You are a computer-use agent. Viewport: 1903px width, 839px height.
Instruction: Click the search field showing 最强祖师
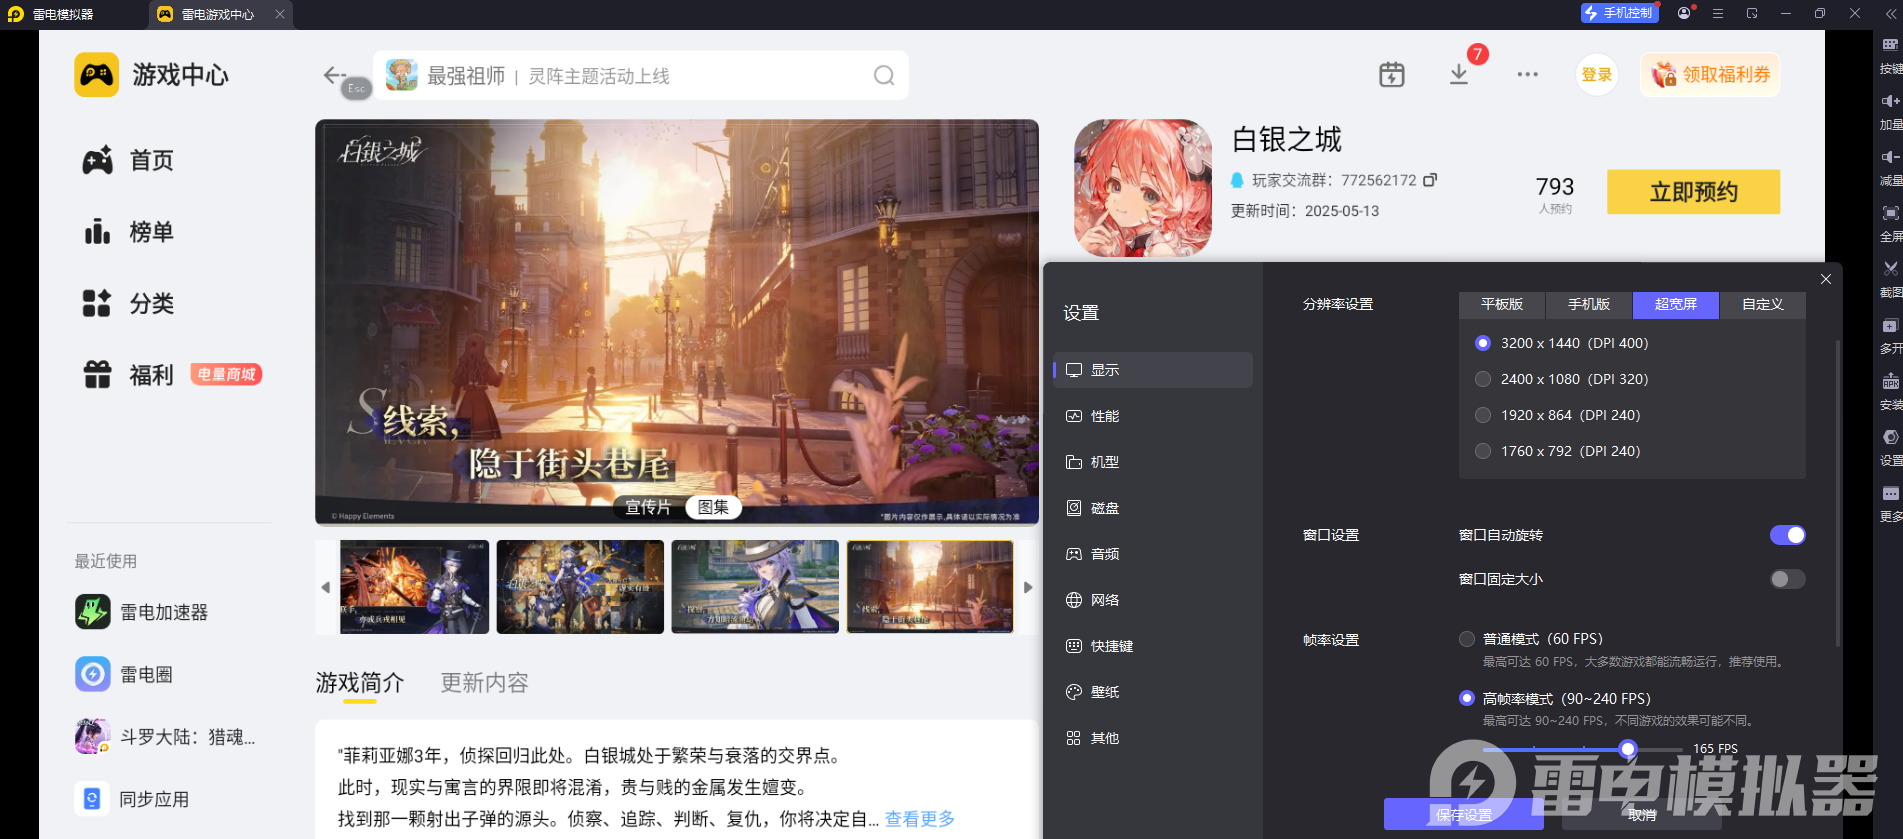click(641, 75)
